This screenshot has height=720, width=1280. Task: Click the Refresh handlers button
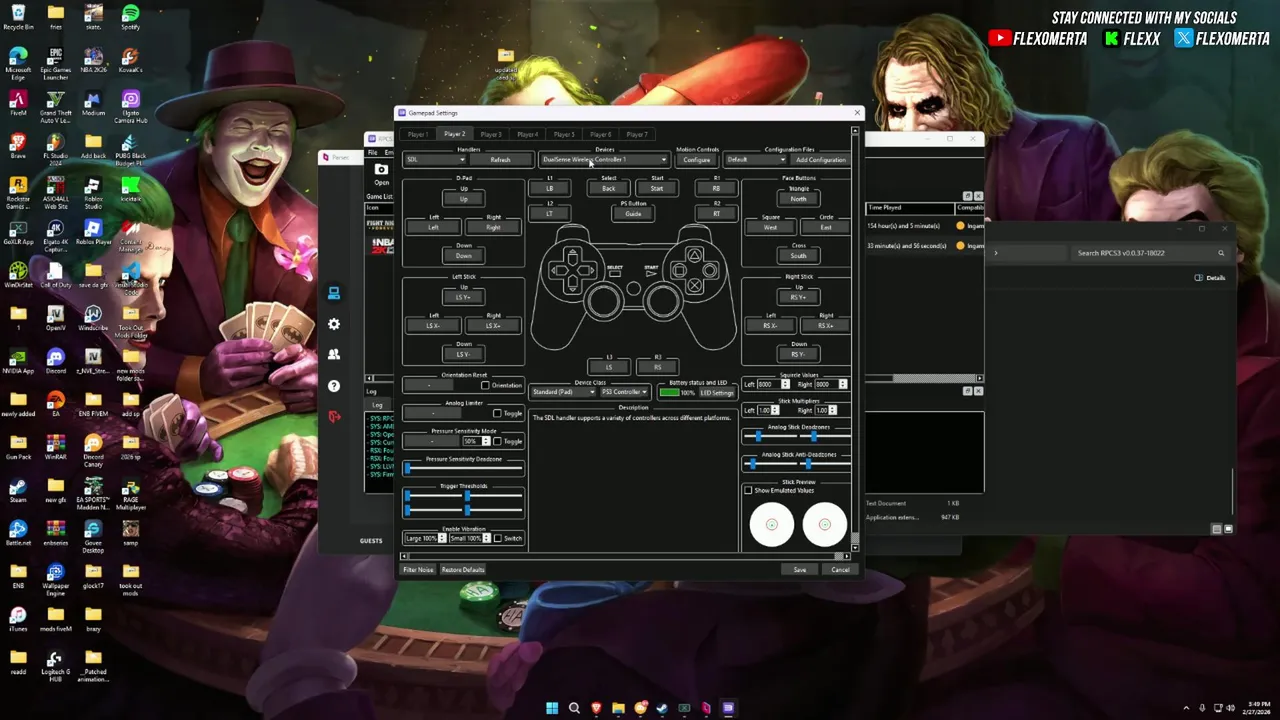[500, 160]
